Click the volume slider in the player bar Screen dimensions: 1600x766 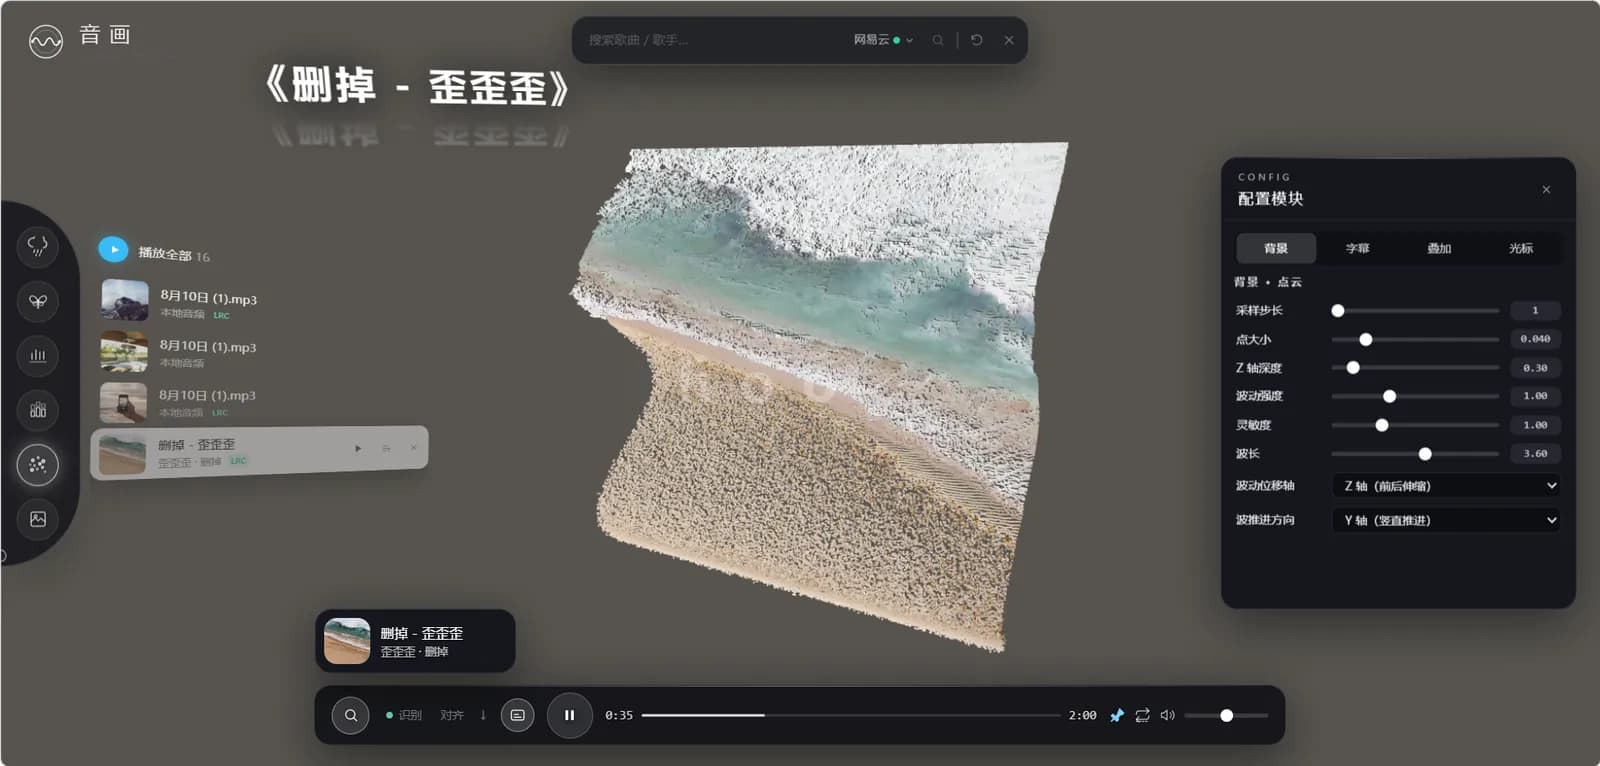(x=1226, y=715)
